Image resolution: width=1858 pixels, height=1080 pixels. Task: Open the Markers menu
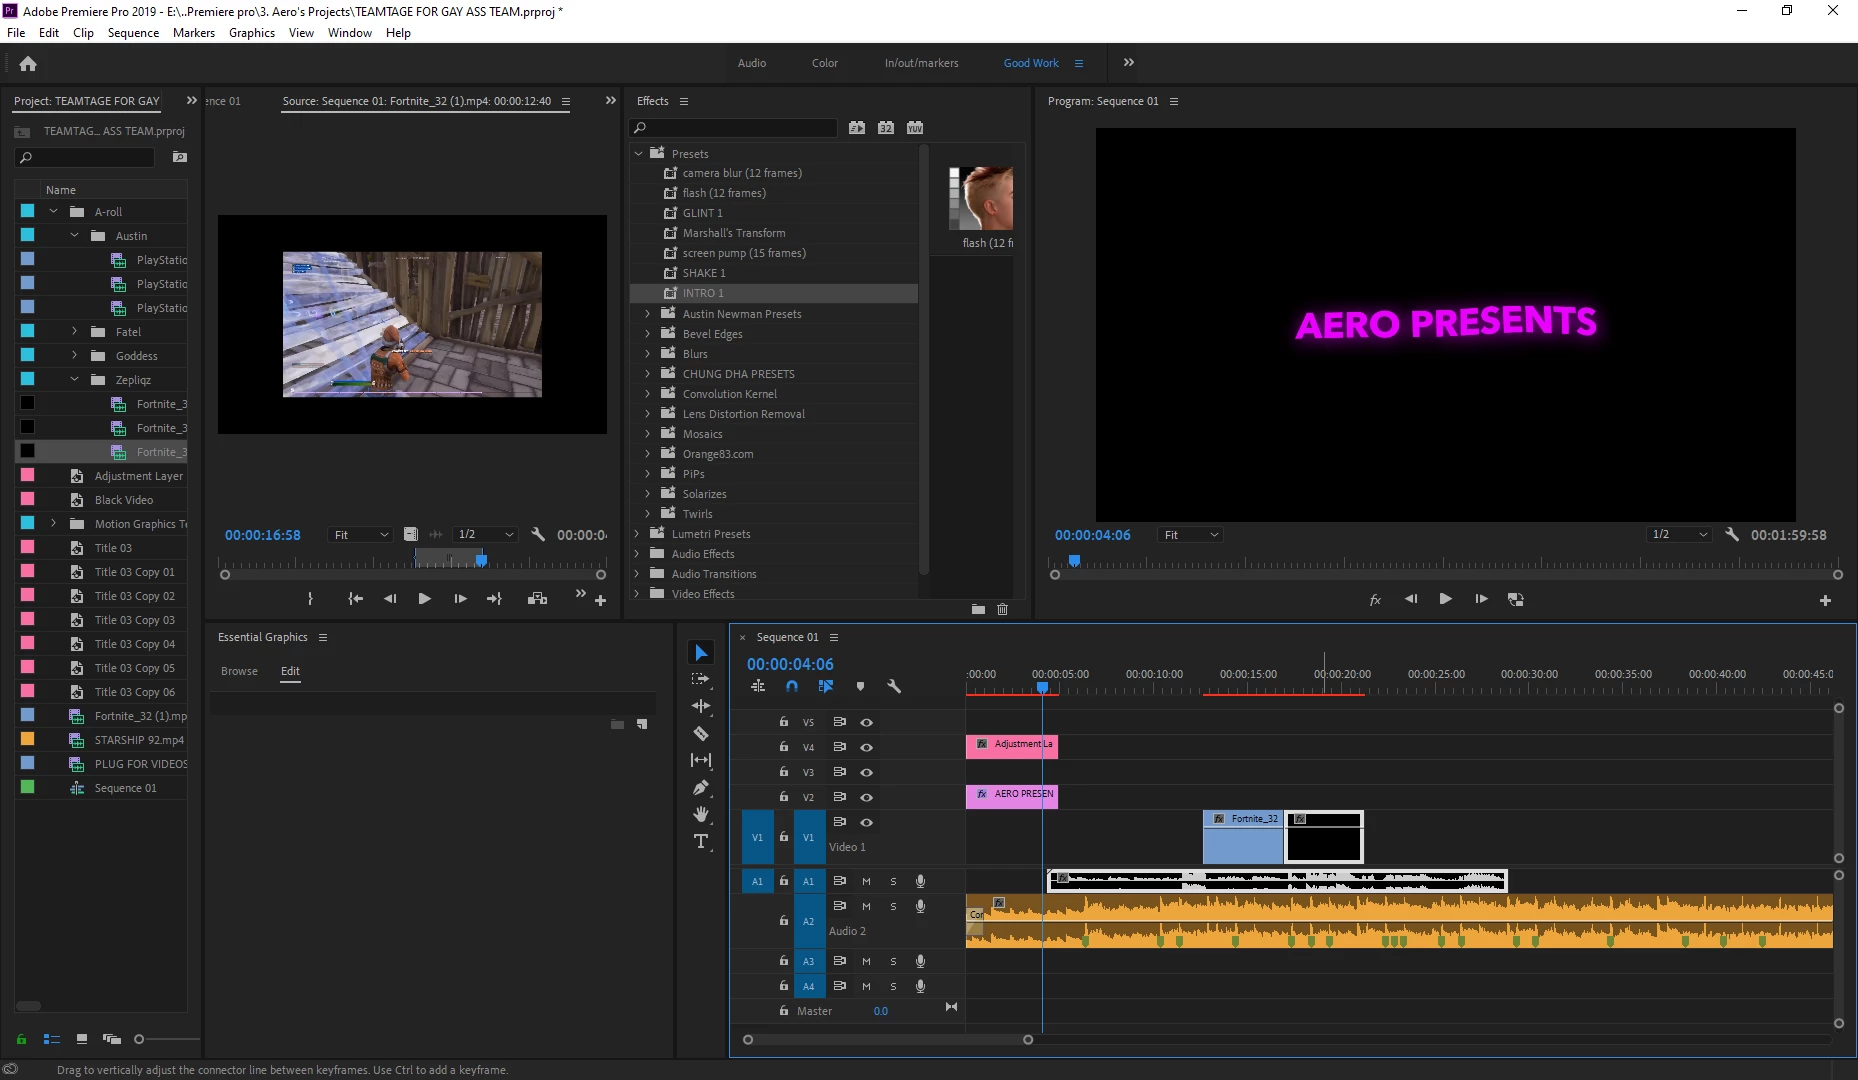click(194, 33)
